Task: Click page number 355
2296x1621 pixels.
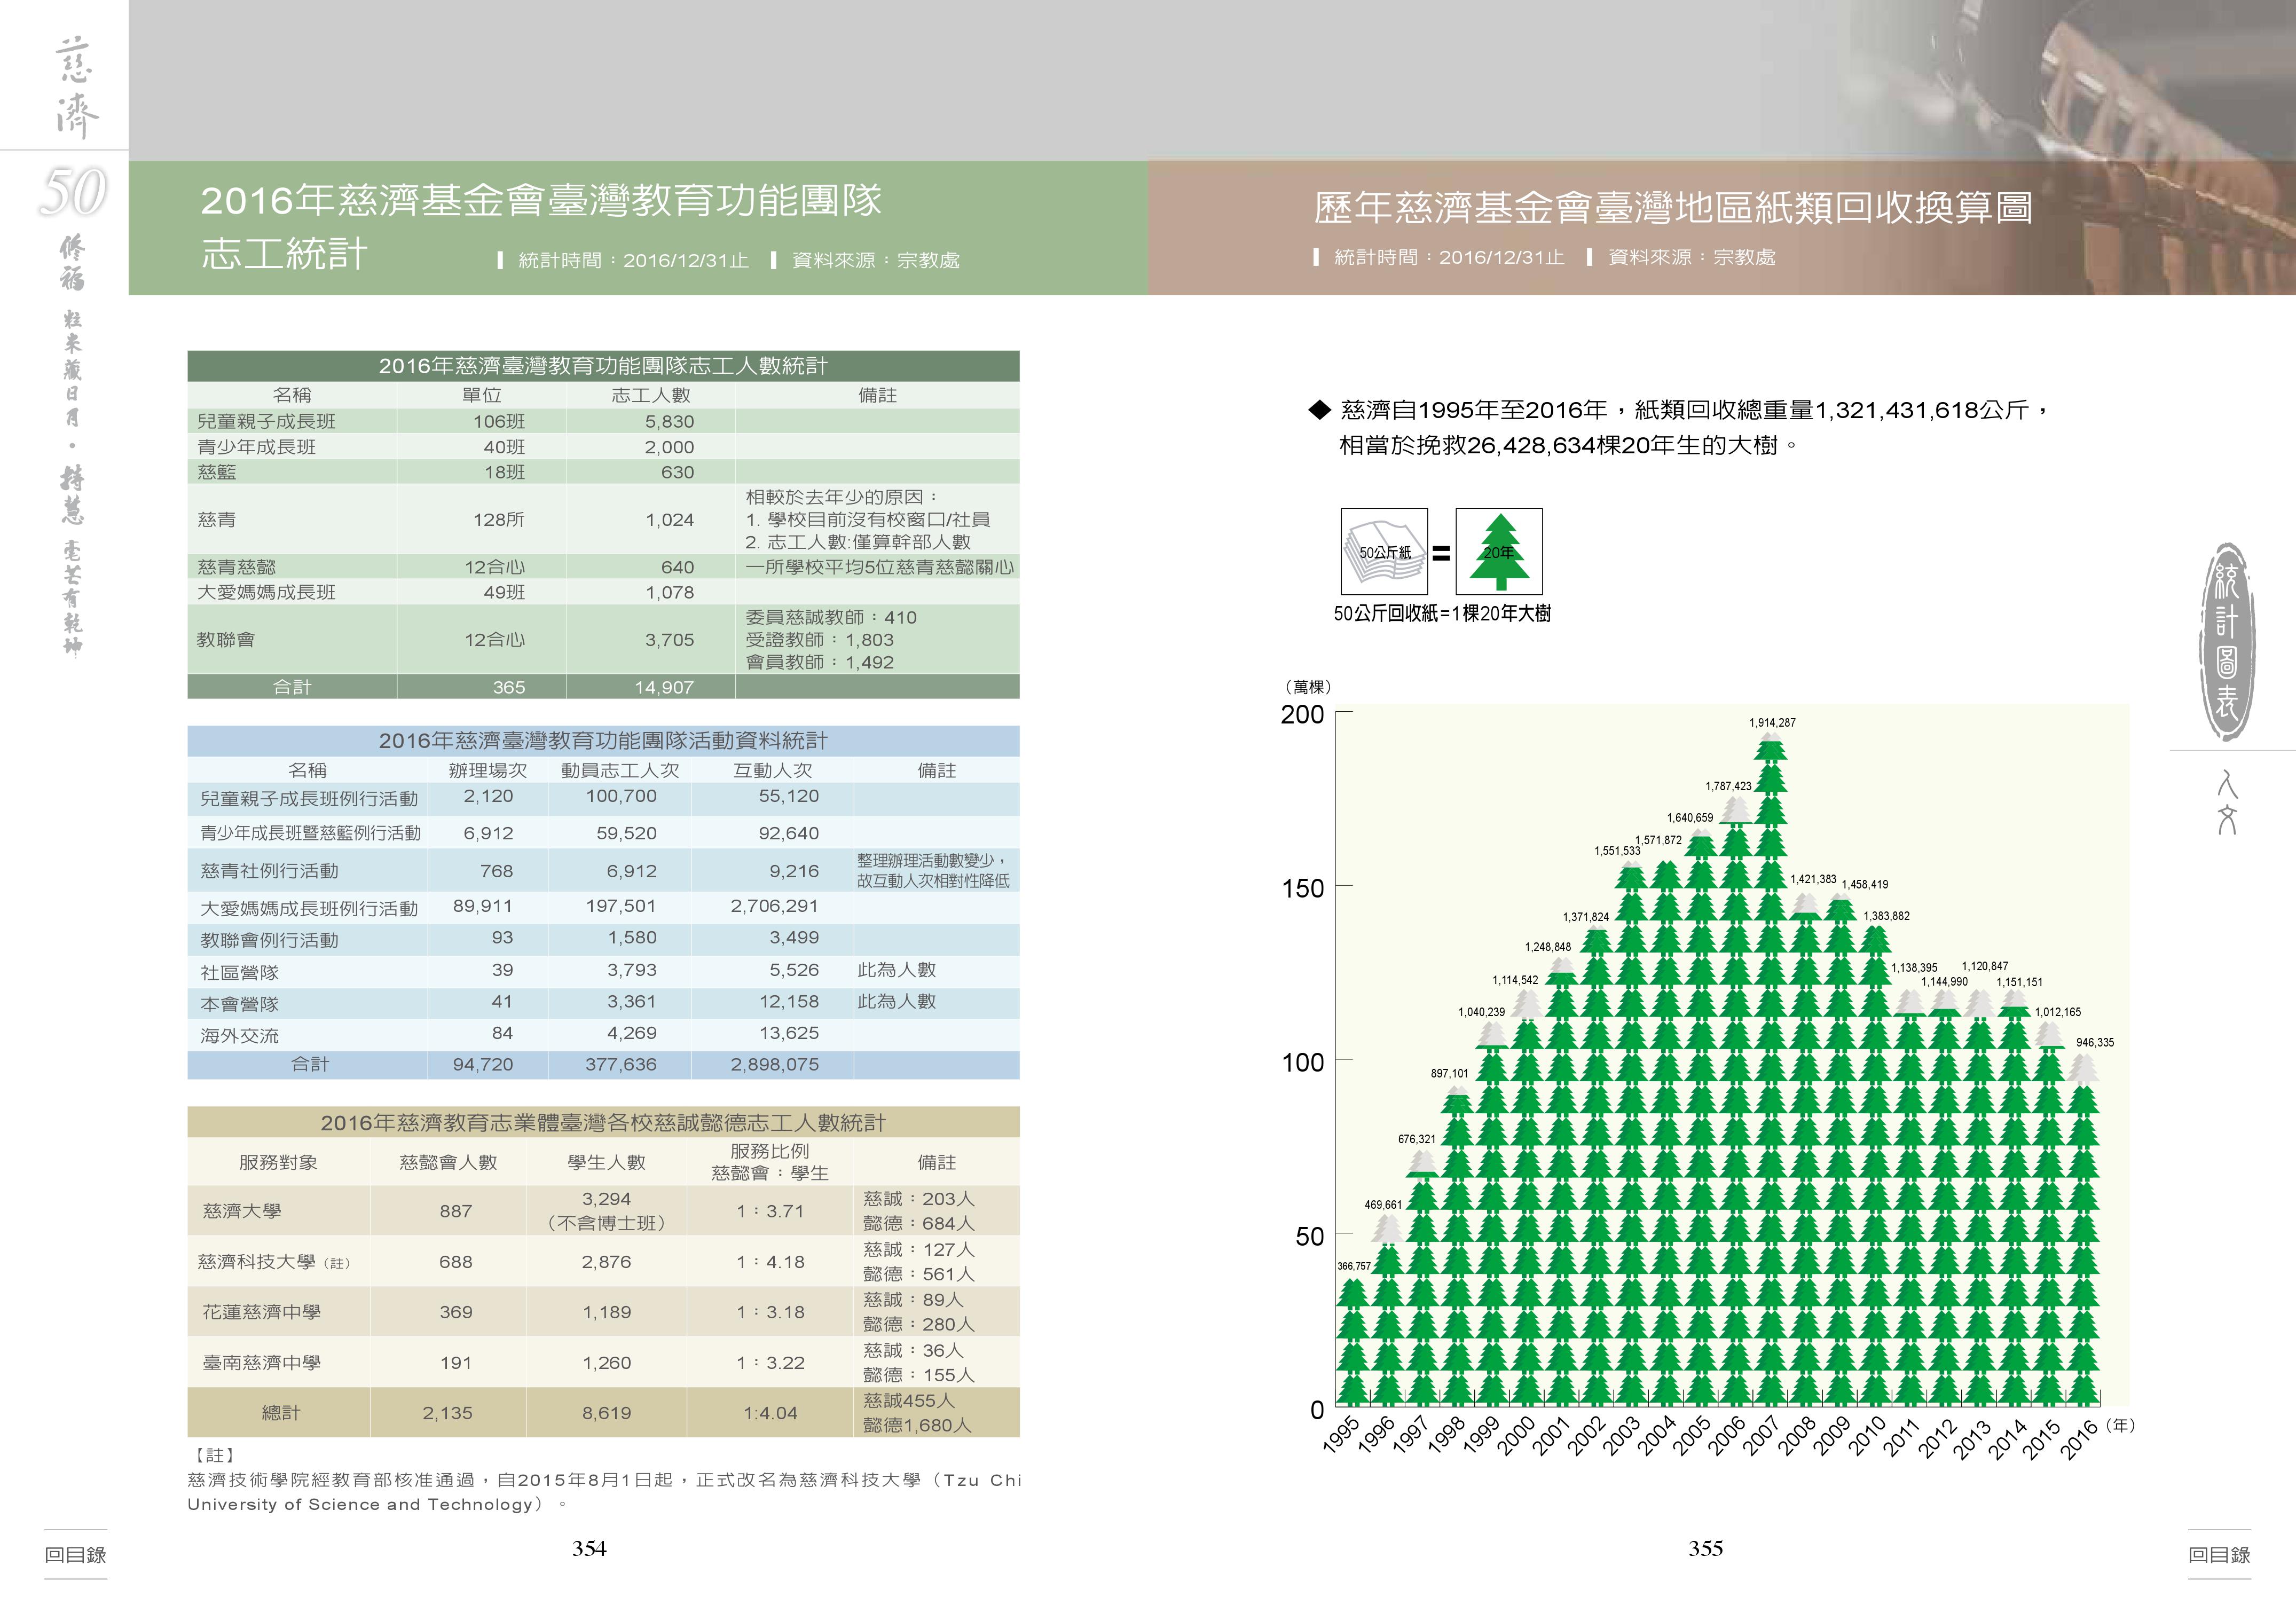Action: (1705, 1548)
